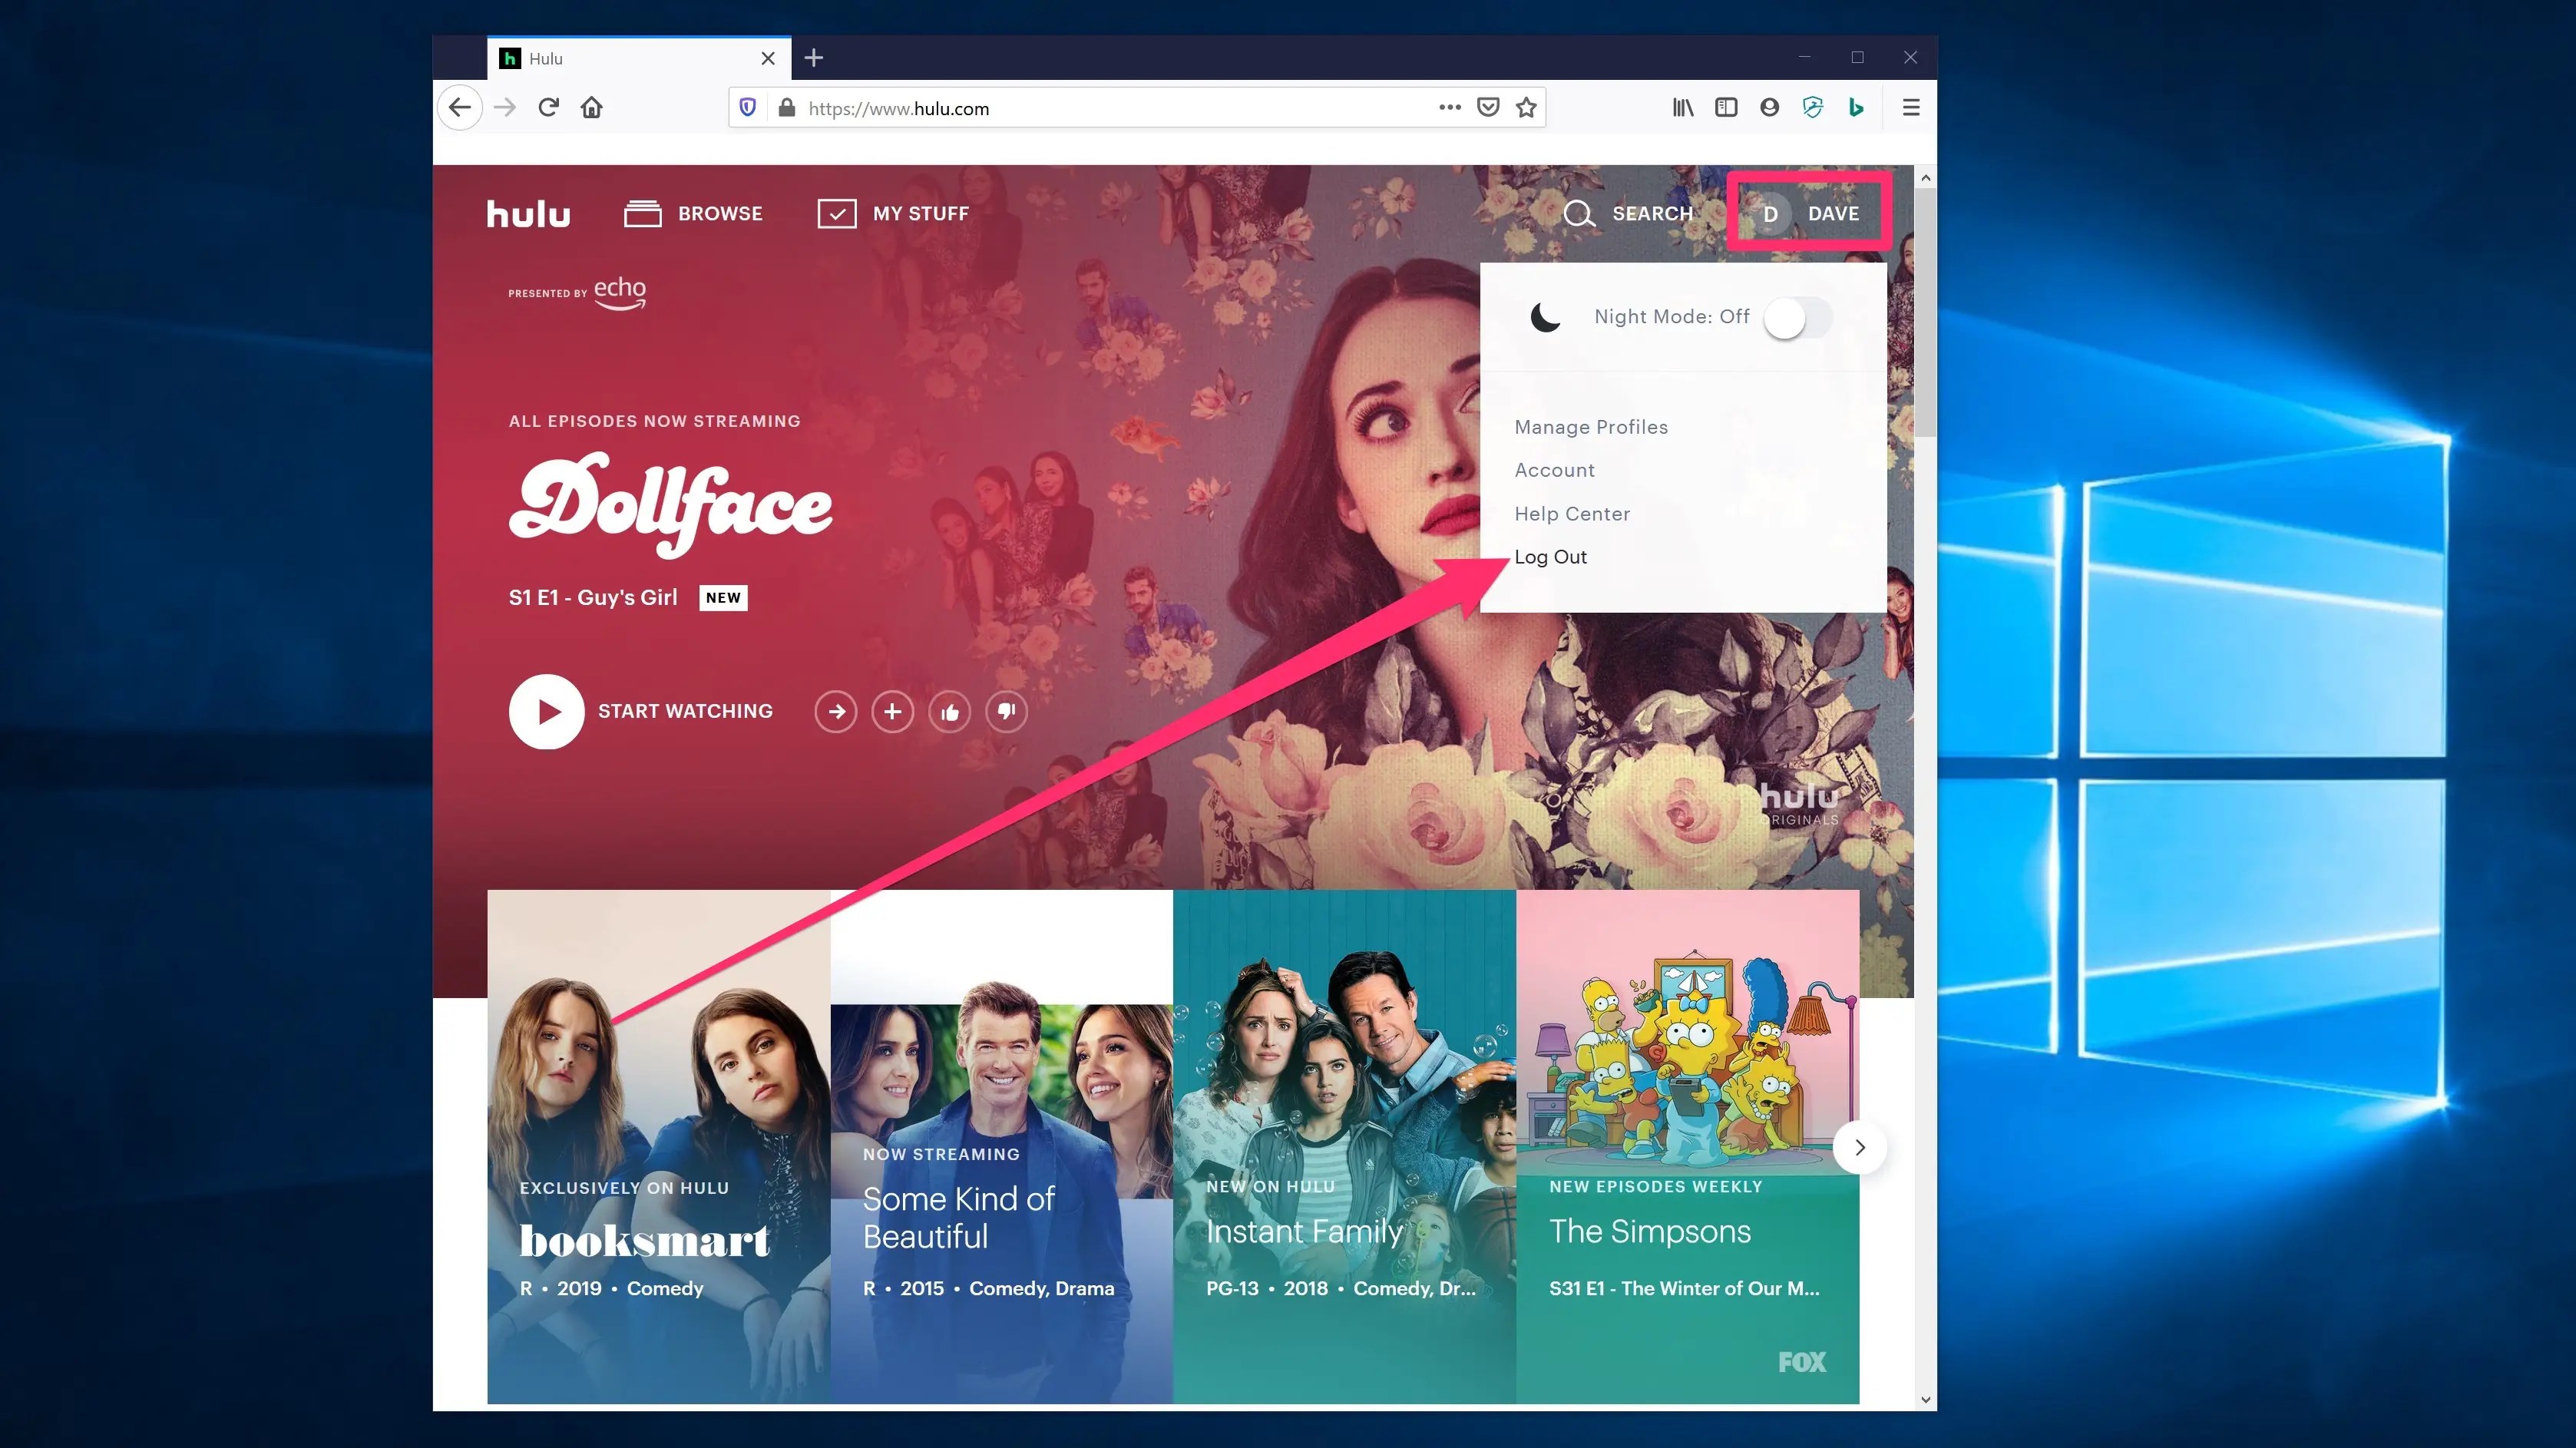
Task: Advance carousel with right chevron arrow
Action: click(1859, 1147)
